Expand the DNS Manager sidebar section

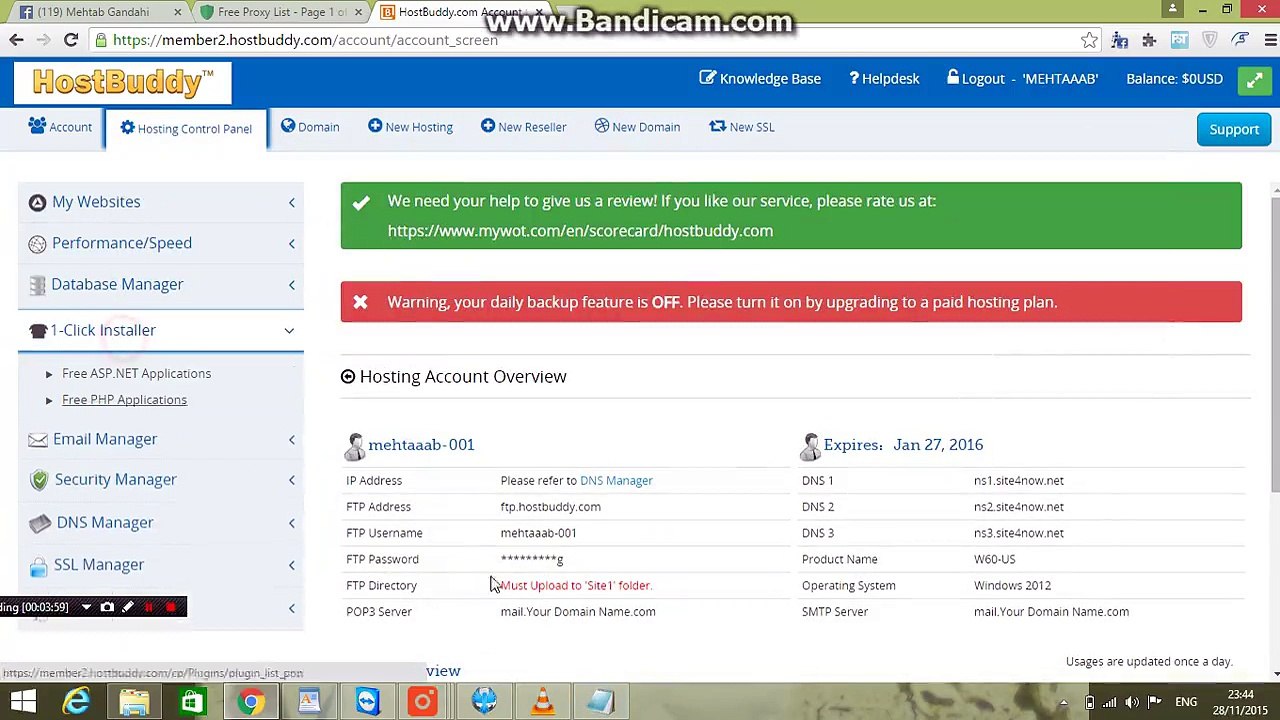(x=161, y=523)
